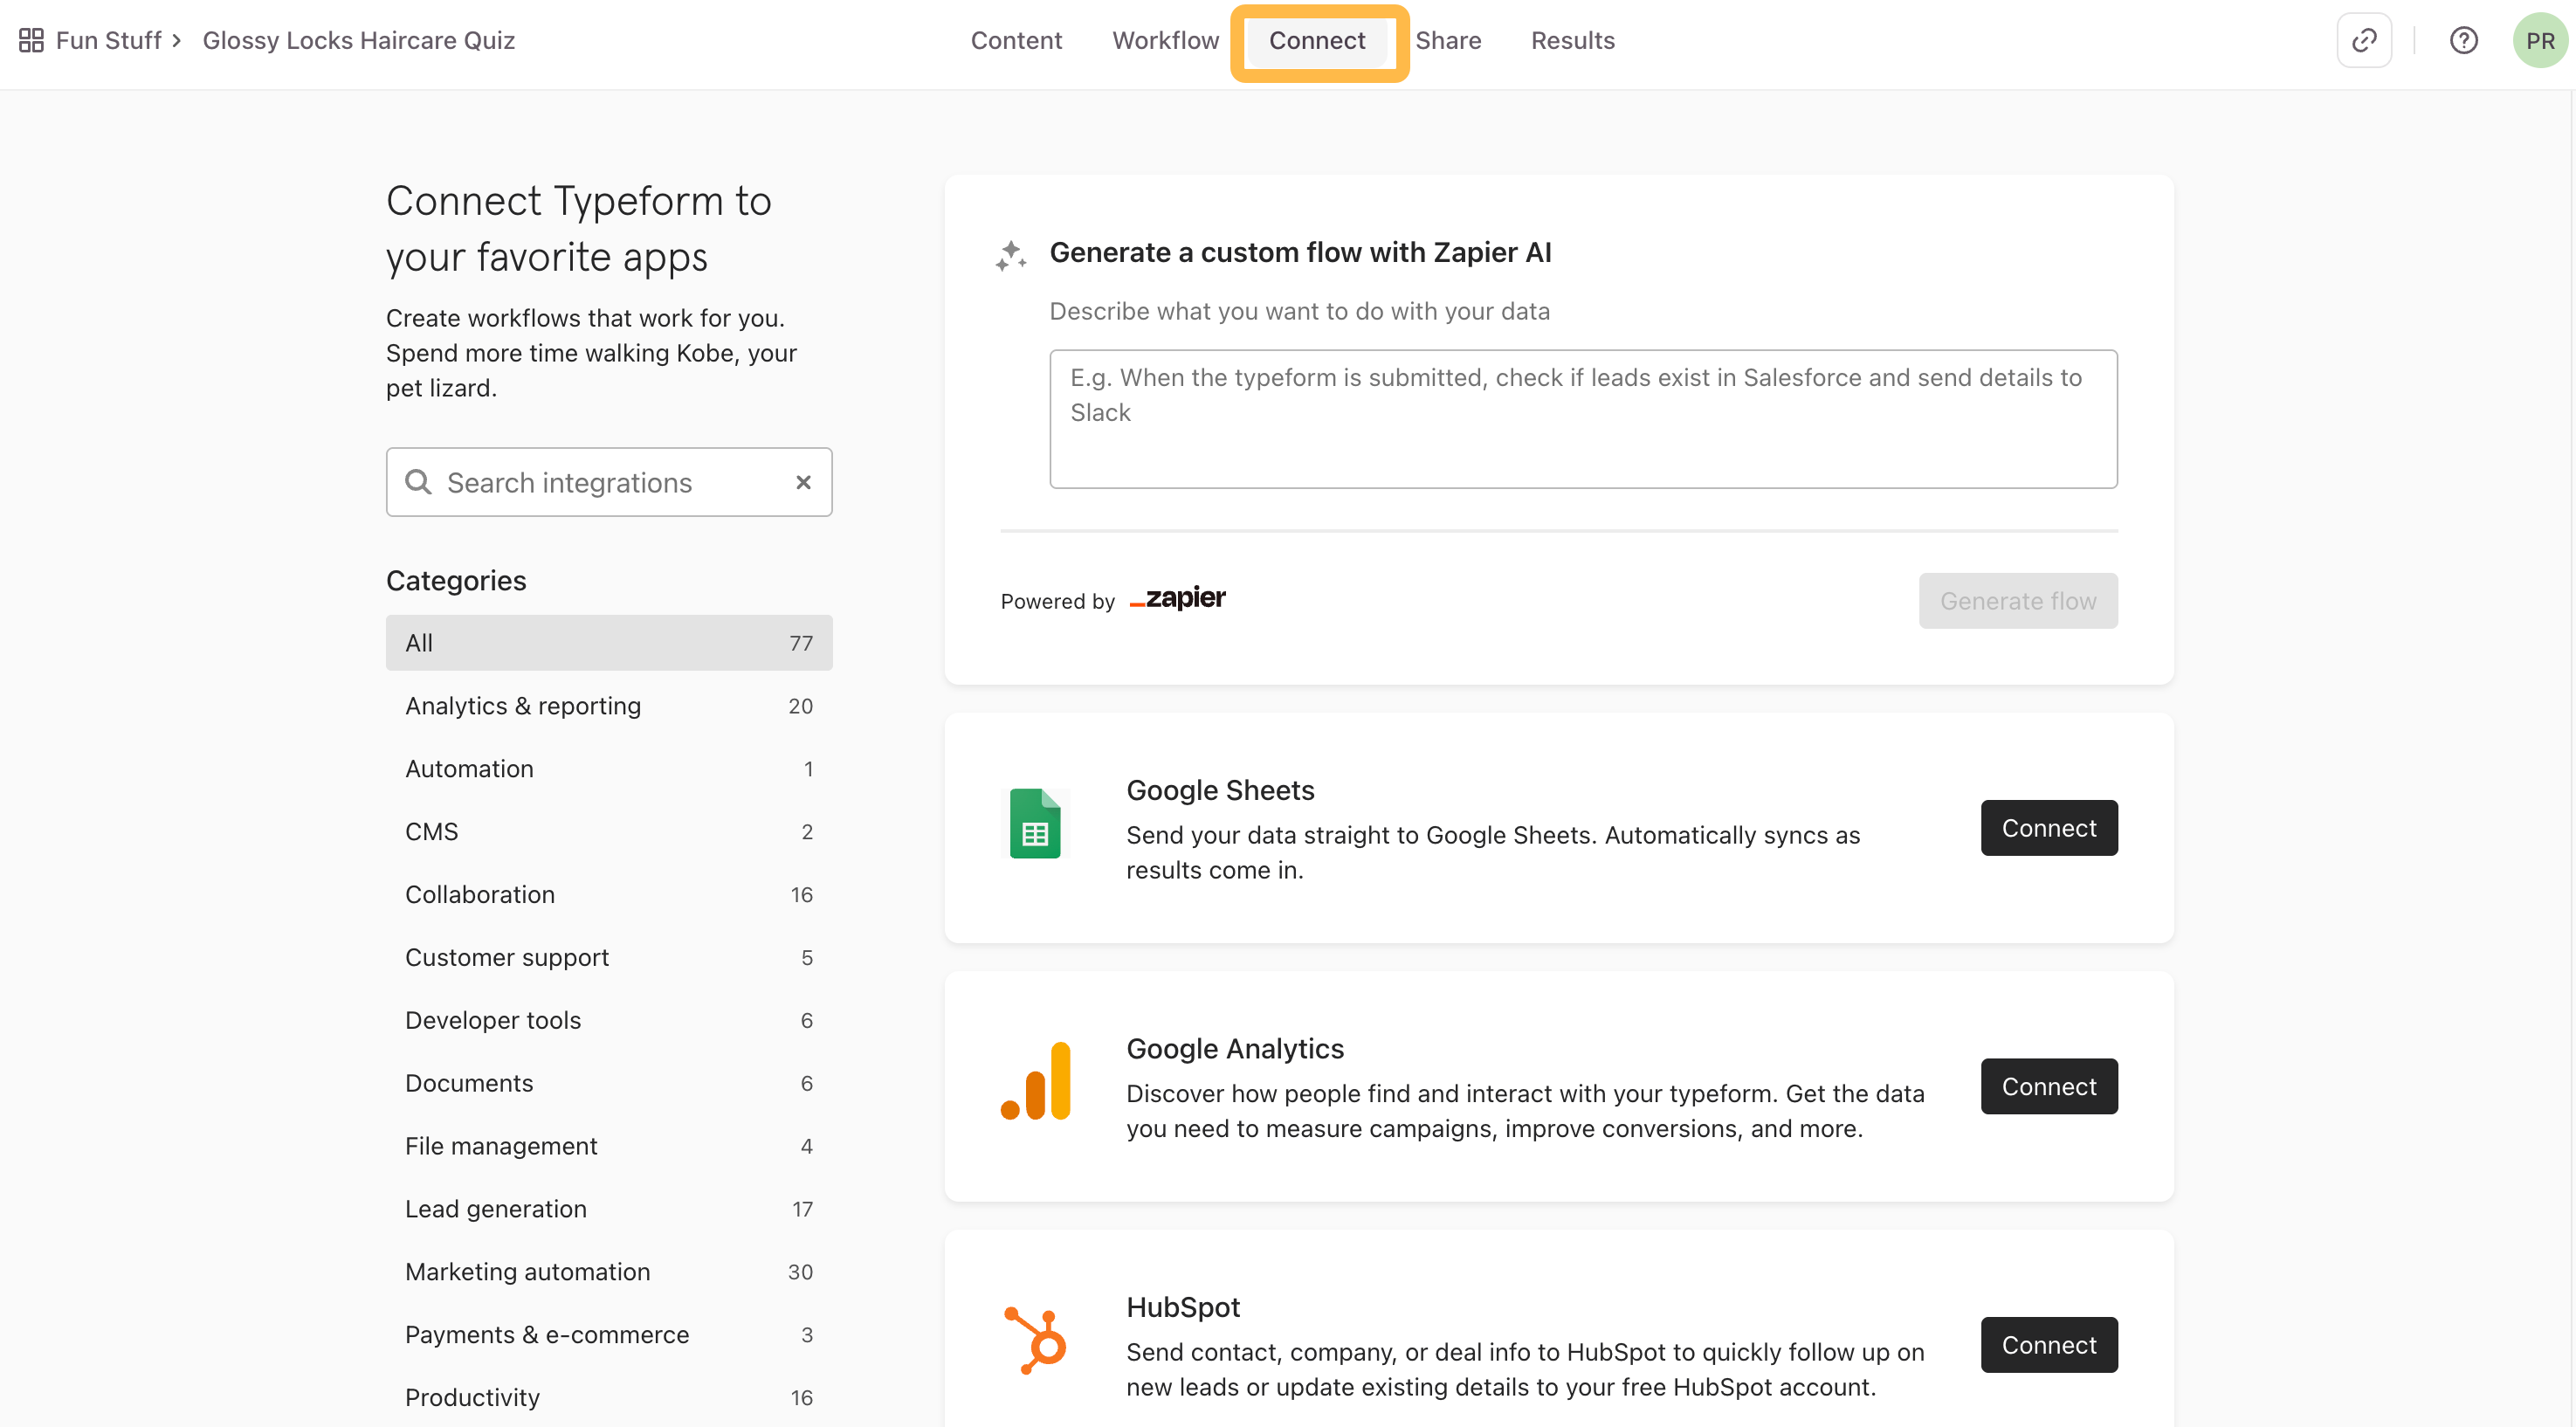The image size is (2576, 1427).
Task: Click the HubSpot title
Action: pyautogui.click(x=1183, y=1307)
